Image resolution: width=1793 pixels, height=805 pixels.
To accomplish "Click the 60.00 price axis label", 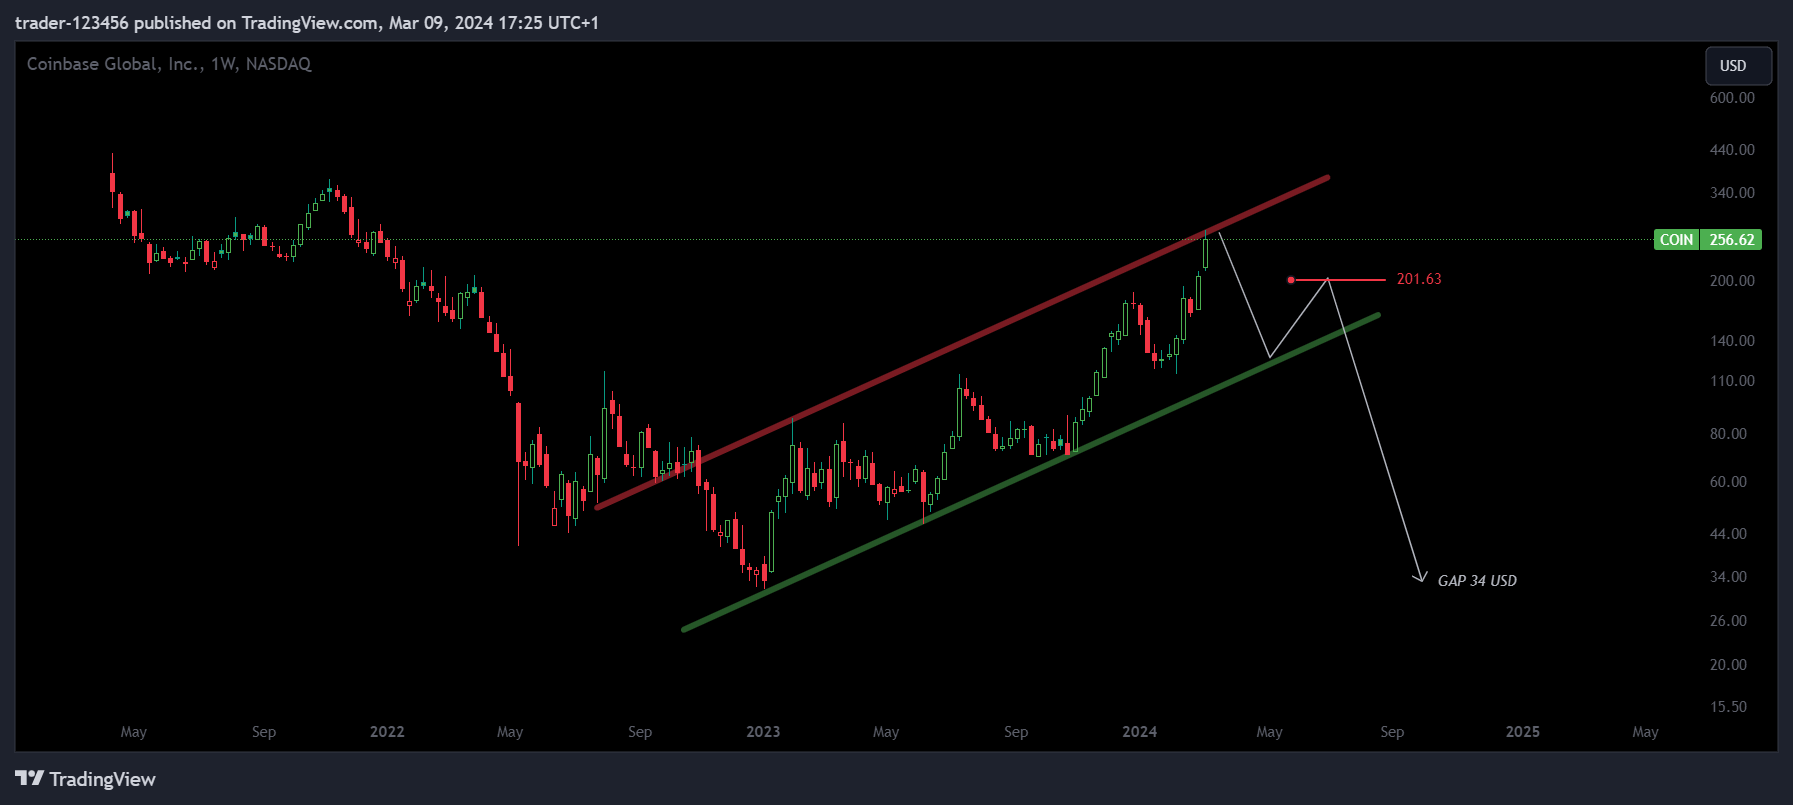I will (1728, 482).
